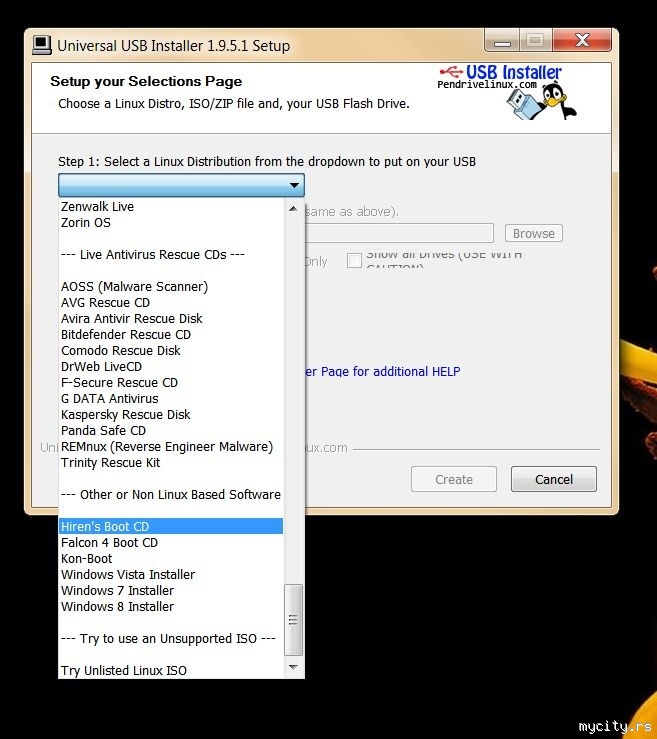Click the Try to use an Unsupported ISO header

171,639
